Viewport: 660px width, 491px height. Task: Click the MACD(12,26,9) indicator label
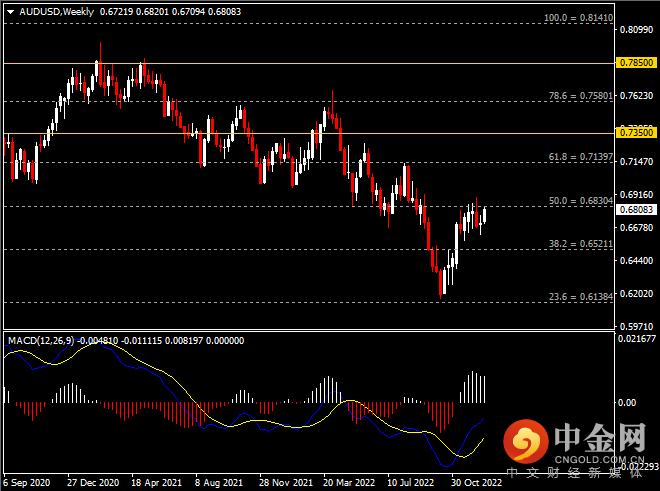coord(42,341)
